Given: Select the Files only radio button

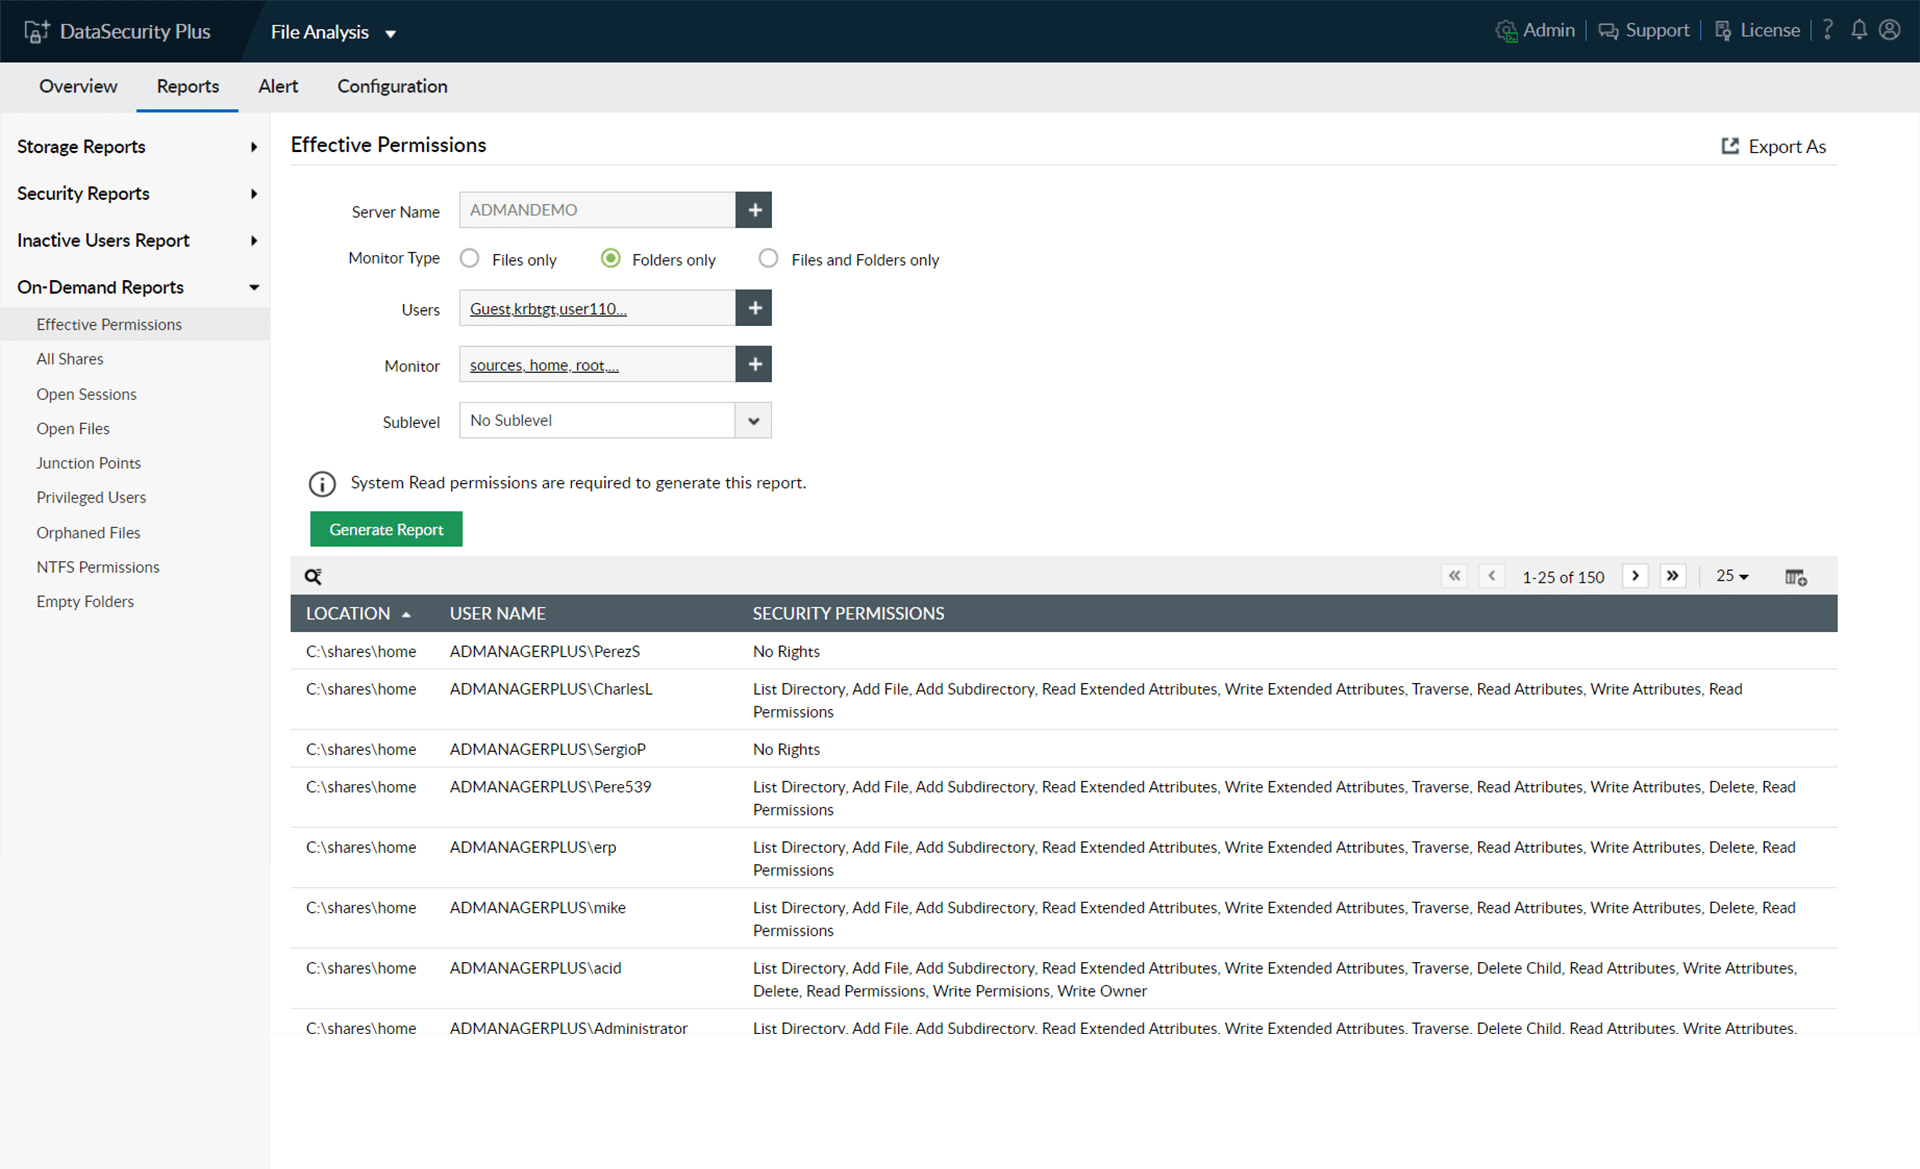Looking at the screenshot, I should coord(469,258).
